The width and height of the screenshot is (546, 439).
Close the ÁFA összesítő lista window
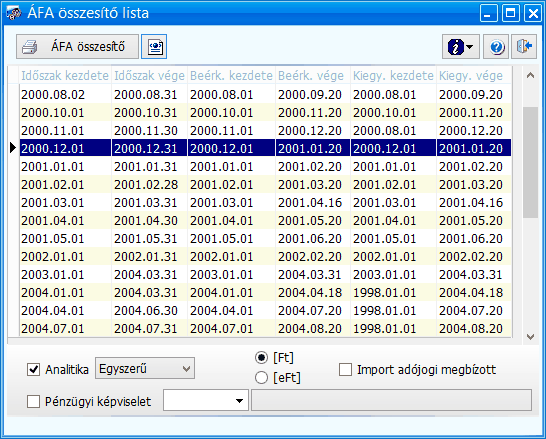[533, 13]
